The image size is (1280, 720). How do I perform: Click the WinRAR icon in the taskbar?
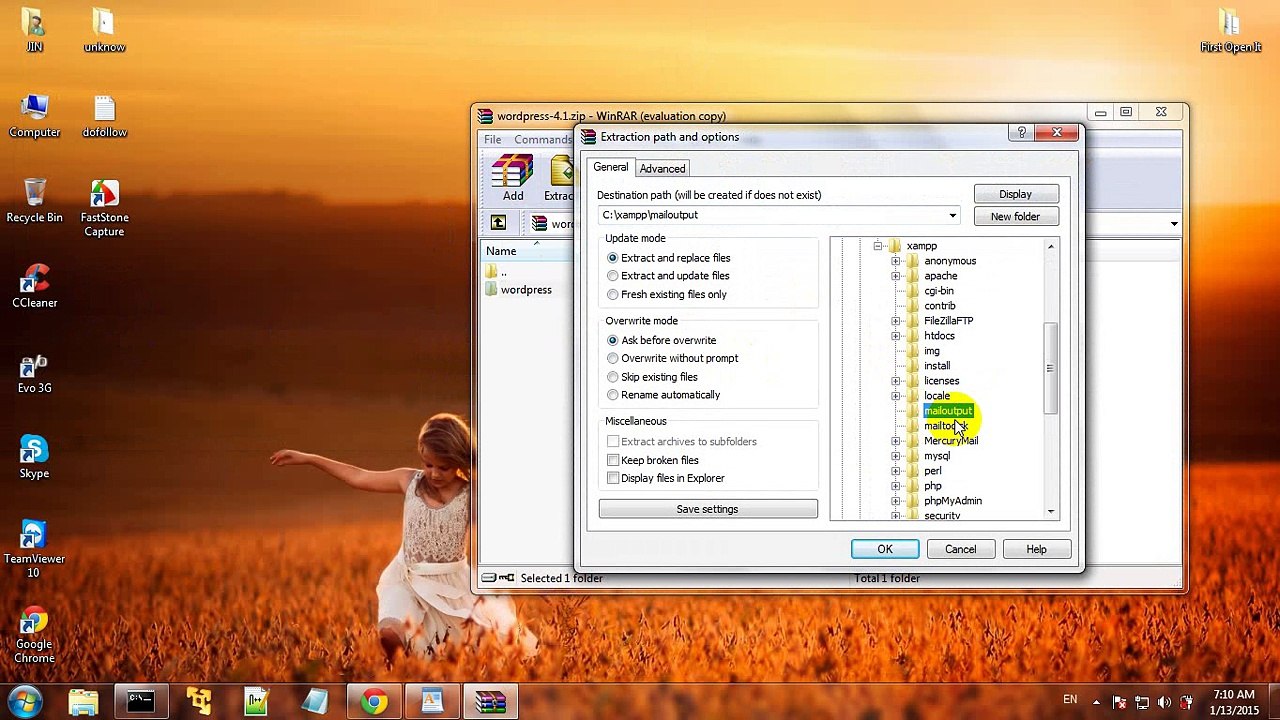[x=490, y=702]
